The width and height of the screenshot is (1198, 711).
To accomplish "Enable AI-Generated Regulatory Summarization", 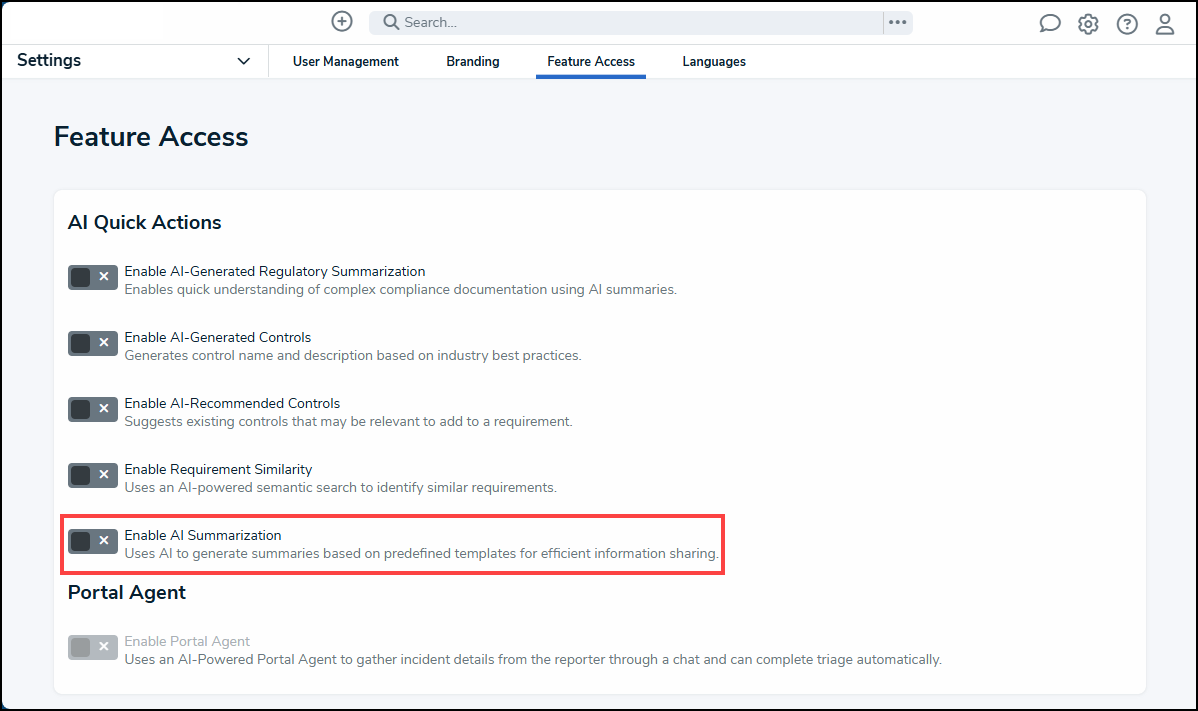I will pos(92,277).
